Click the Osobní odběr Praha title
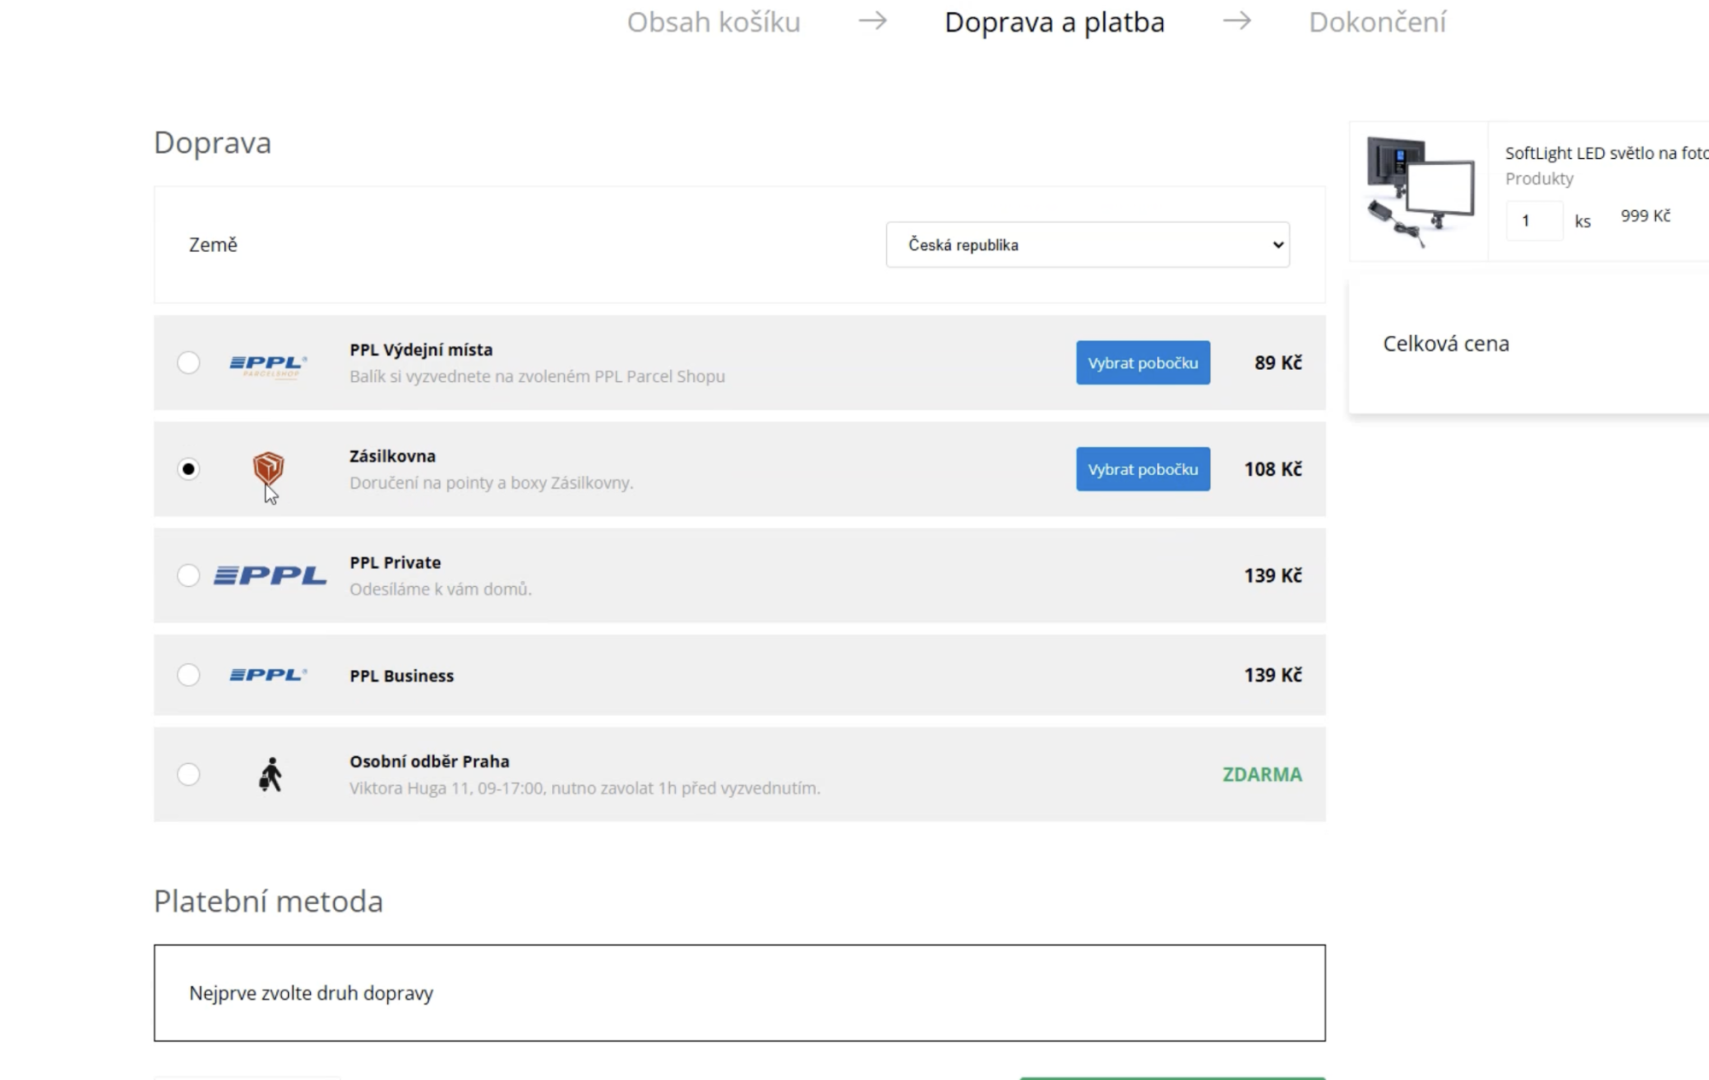 [429, 762]
